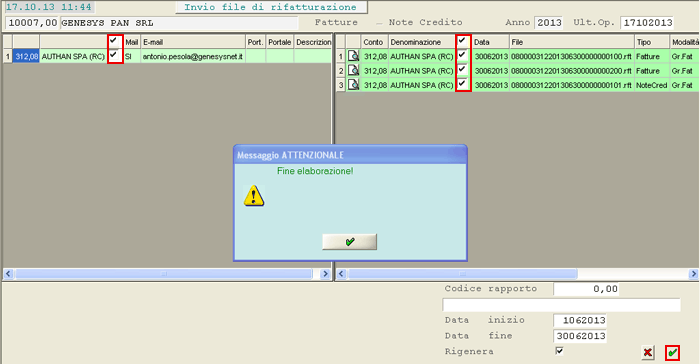
Task: Click the Modalità column header
Action: point(685,42)
